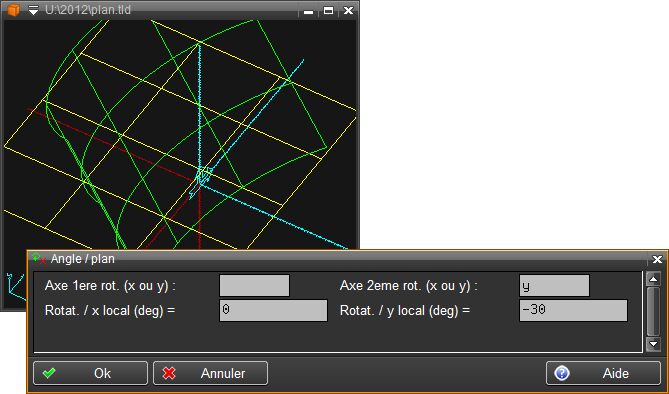The width and height of the screenshot is (669, 394).
Task: Click the Angle / plan dialog icon
Action: (x=39, y=258)
